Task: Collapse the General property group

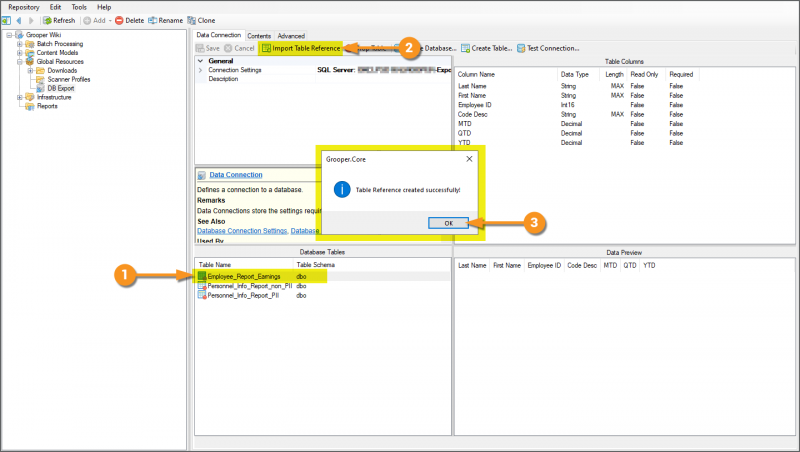Action: pyautogui.click(x=201, y=61)
